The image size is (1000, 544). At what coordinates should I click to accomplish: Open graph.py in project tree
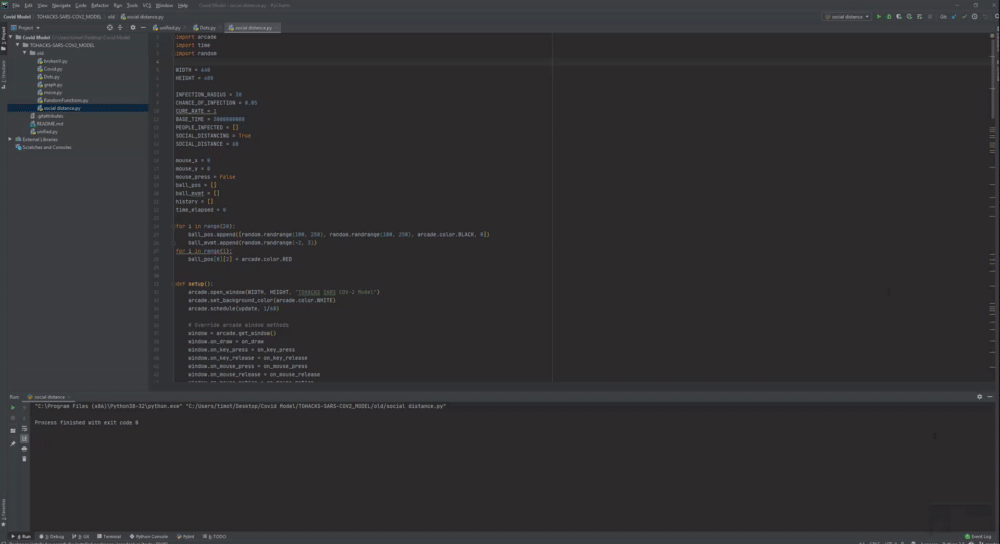tap(50, 84)
